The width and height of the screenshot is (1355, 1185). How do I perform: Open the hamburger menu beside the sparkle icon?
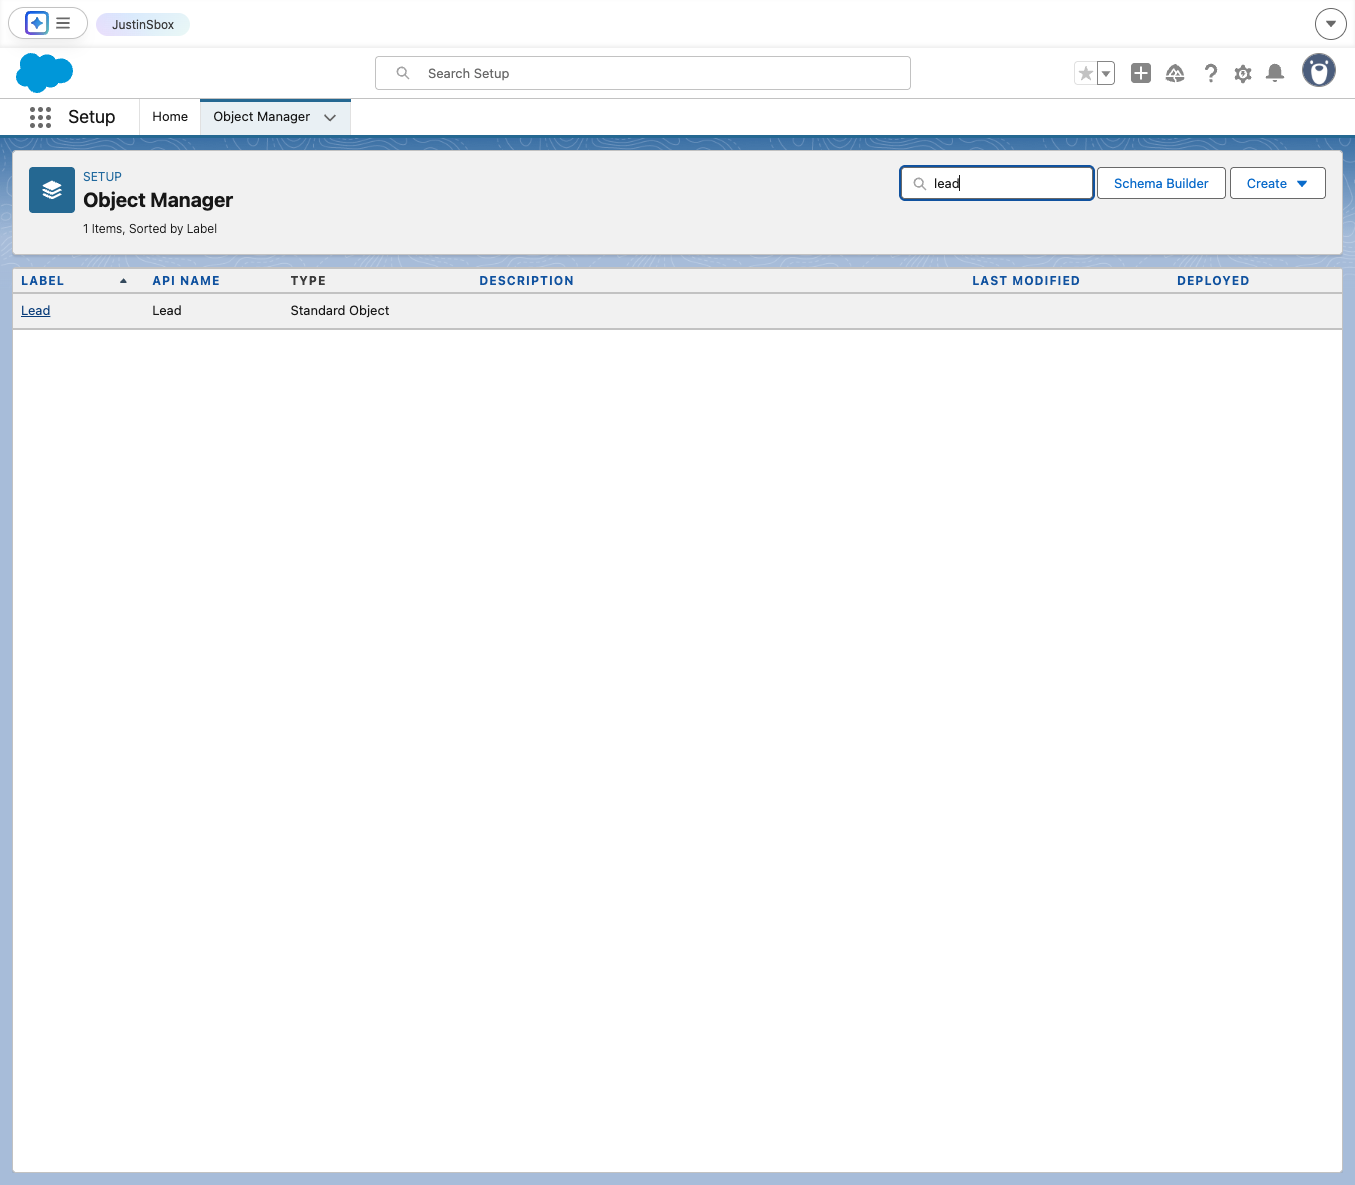click(x=63, y=23)
